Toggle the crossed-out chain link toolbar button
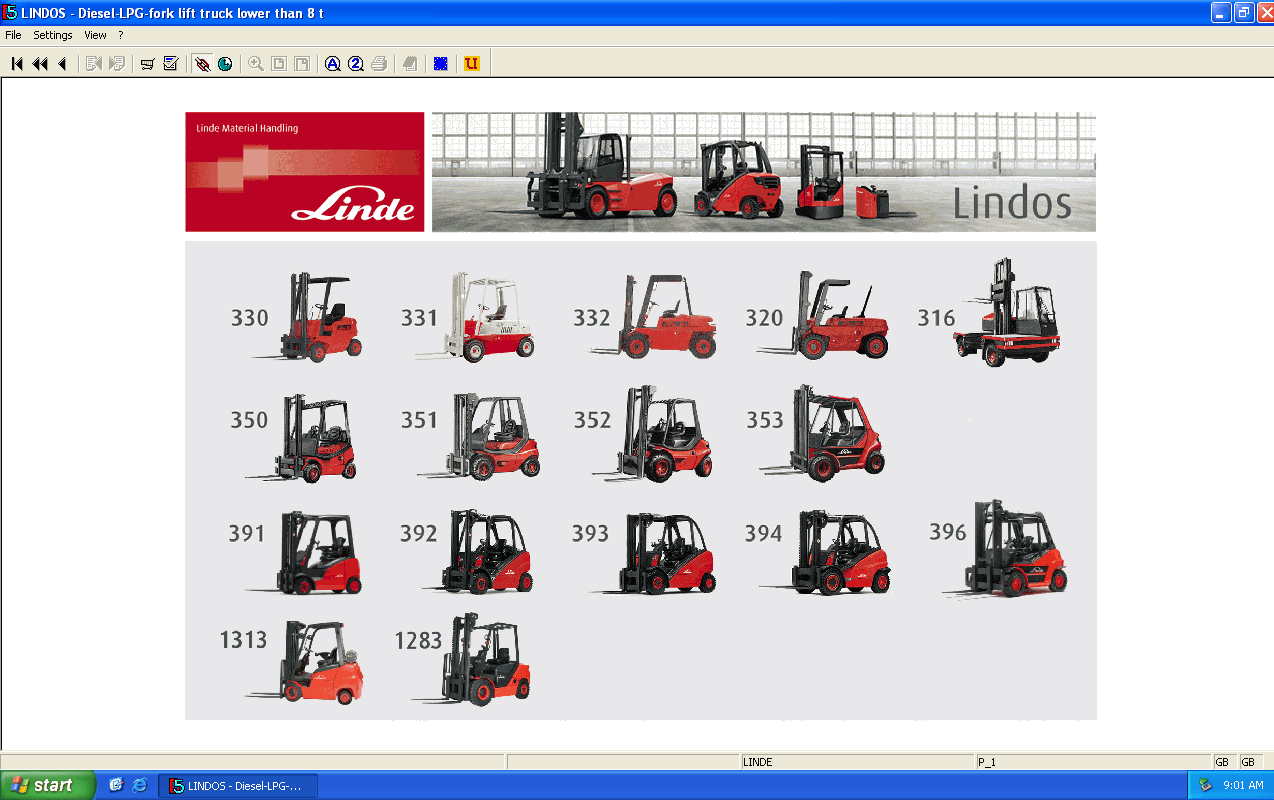This screenshot has width=1274, height=800. click(202, 64)
